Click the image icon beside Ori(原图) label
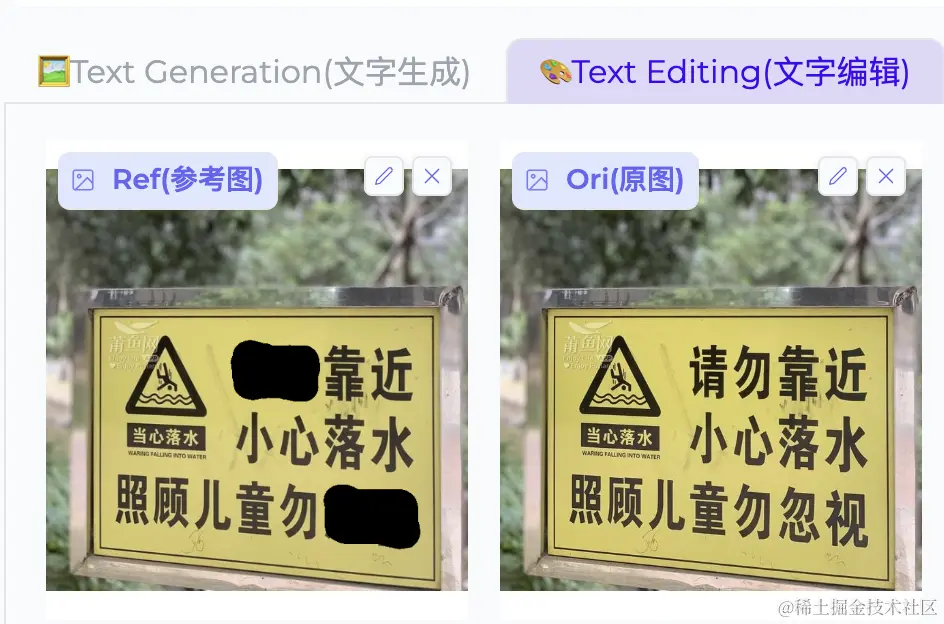 (x=537, y=180)
